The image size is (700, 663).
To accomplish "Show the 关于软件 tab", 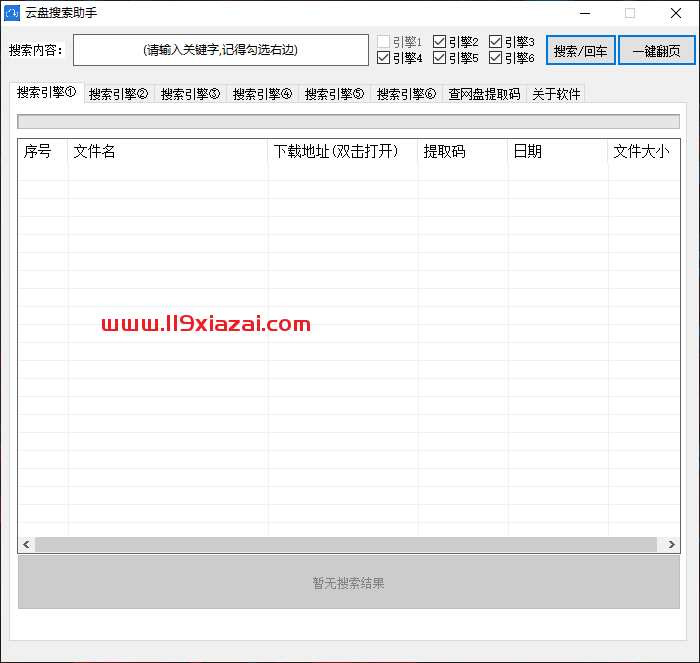I will point(556,94).
